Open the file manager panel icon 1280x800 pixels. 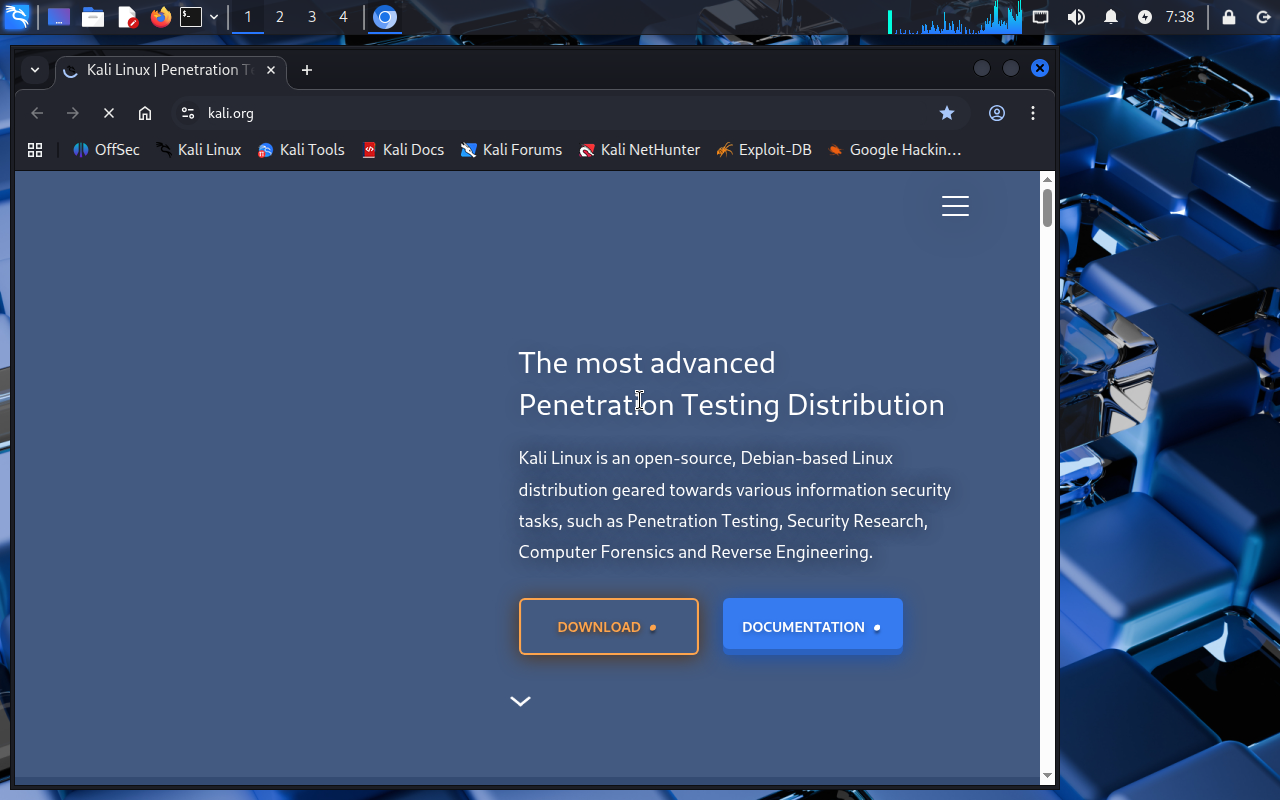point(93,17)
